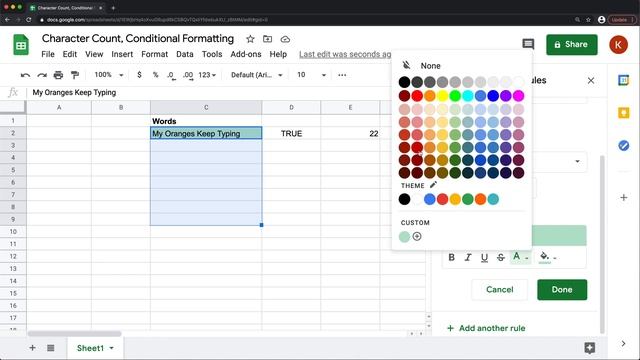Click the Italic formatting icon

(x=468, y=257)
